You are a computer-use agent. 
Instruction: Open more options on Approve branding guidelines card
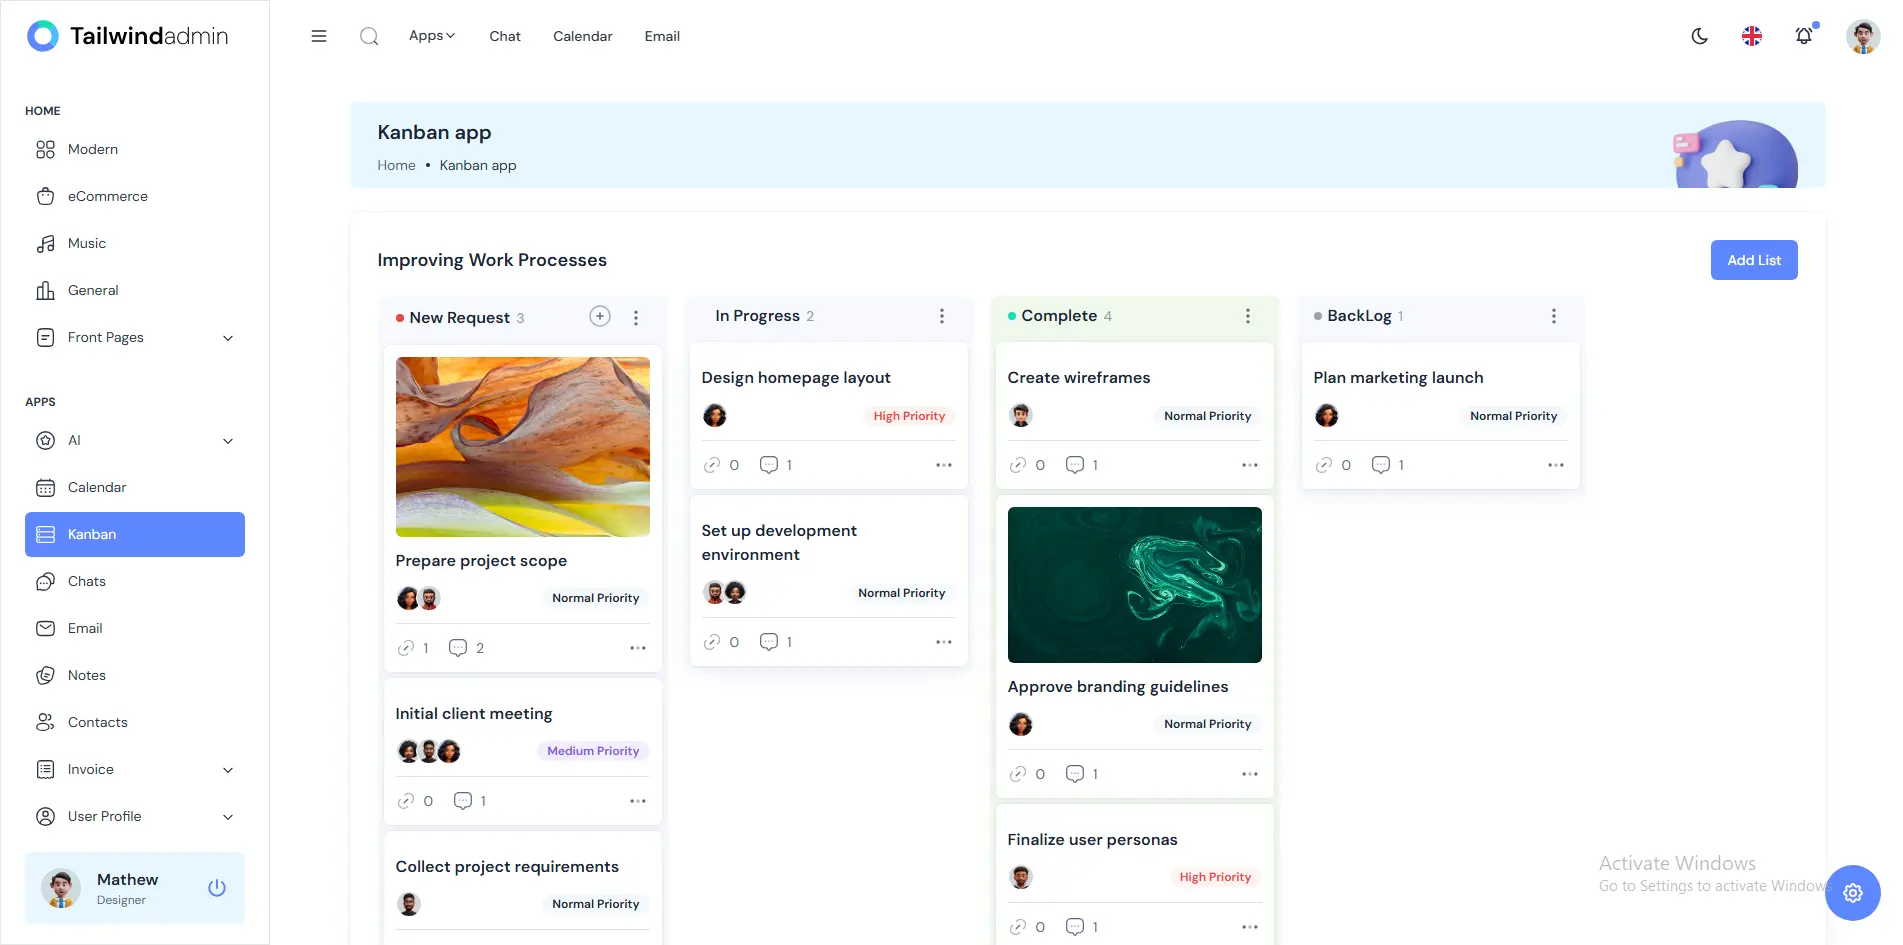1250,774
